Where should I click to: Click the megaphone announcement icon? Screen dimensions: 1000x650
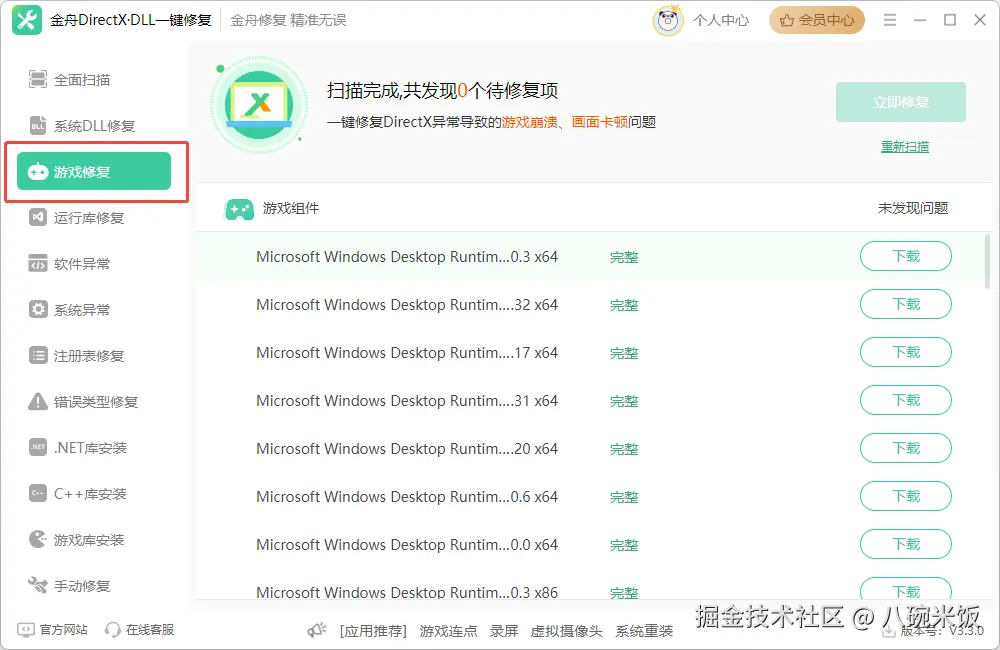tap(316, 630)
